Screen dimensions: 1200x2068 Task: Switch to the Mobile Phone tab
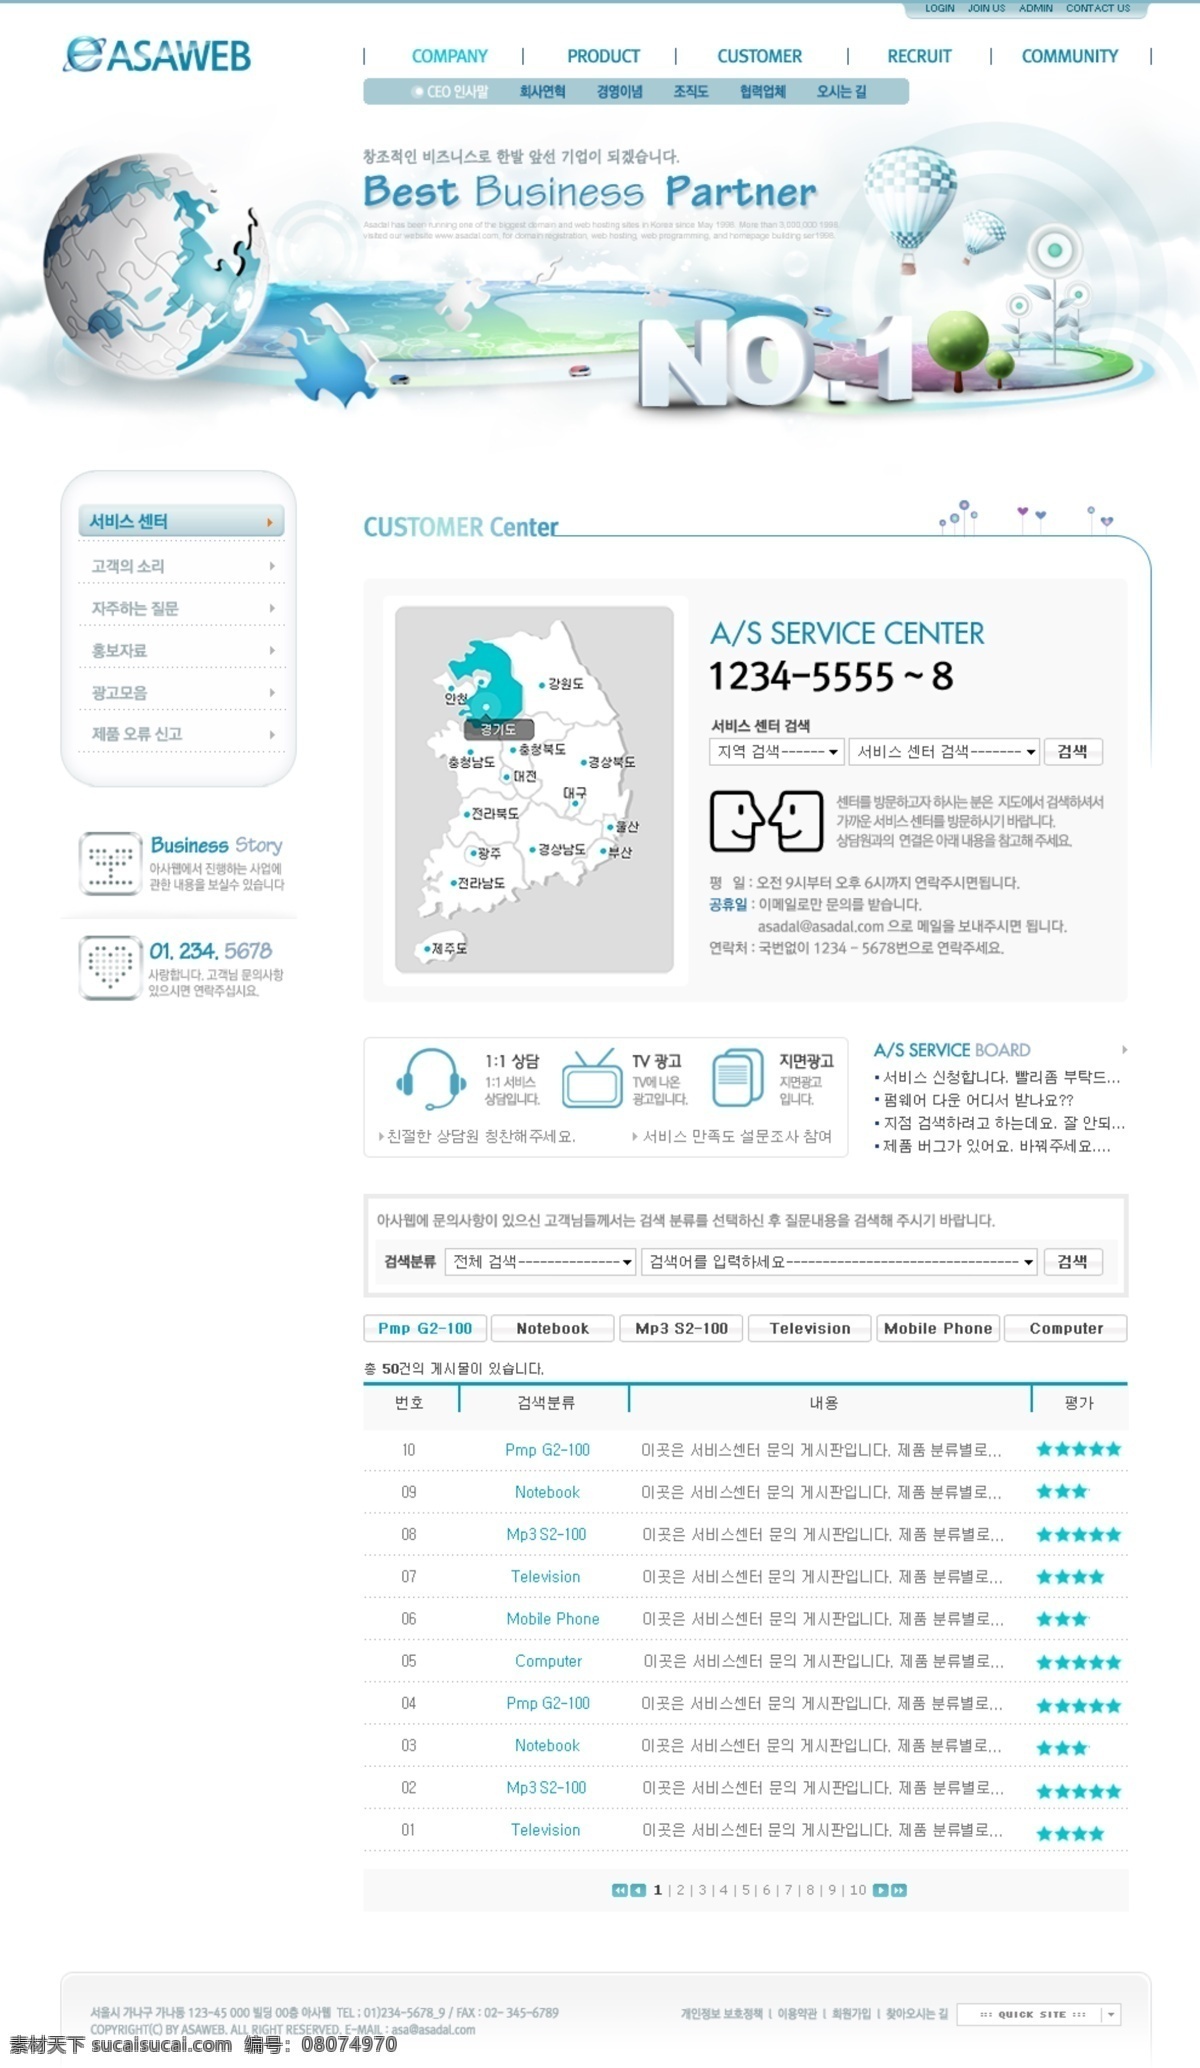tap(938, 1328)
